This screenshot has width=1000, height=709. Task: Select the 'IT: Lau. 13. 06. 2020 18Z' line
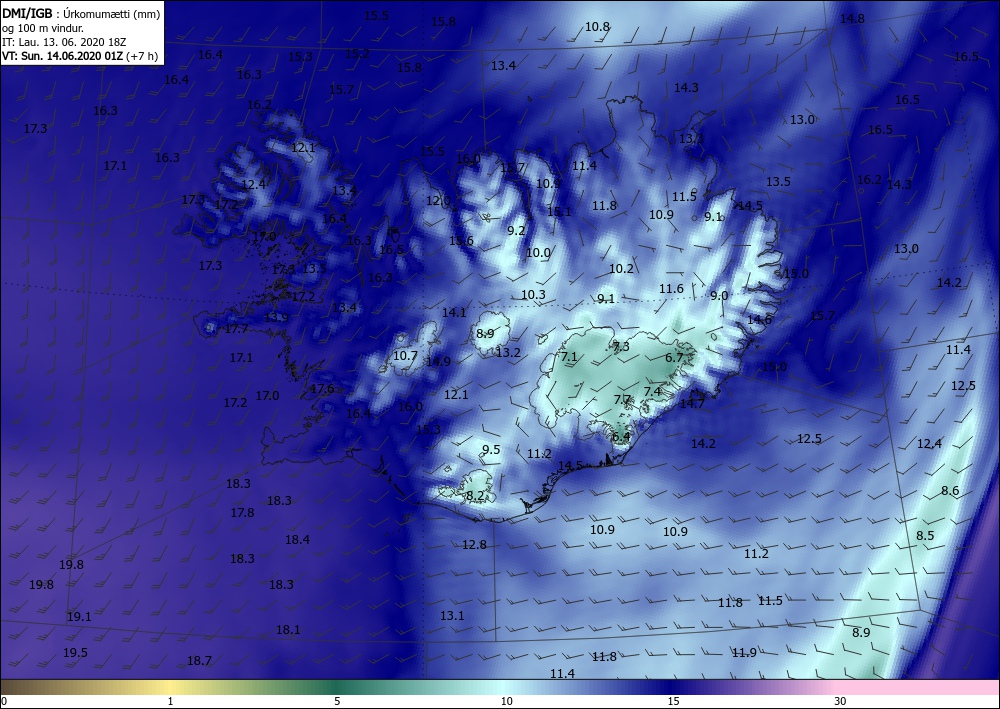click(64, 41)
